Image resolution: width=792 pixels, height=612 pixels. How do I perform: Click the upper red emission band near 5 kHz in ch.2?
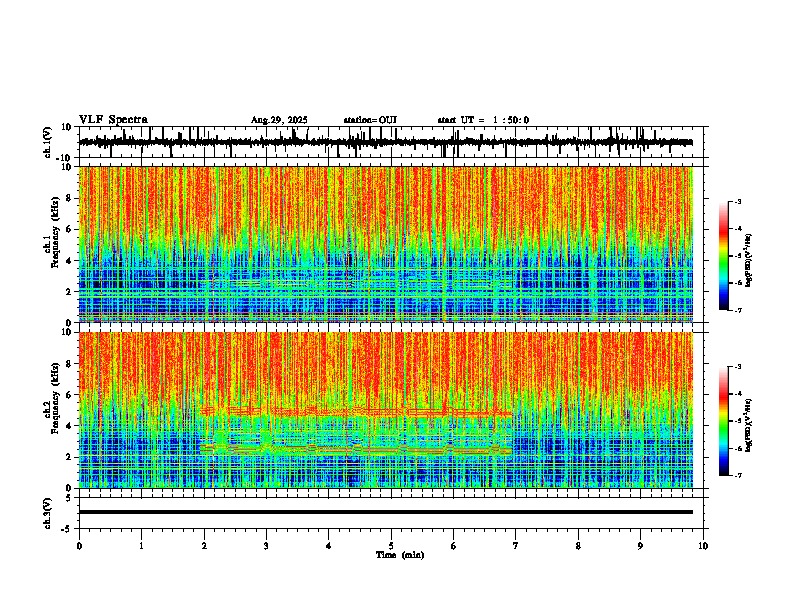pyautogui.click(x=356, y=412)
